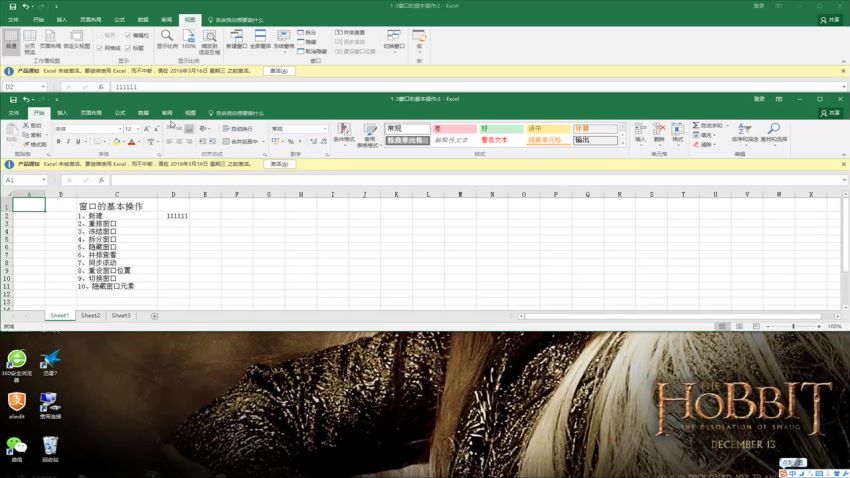Switch to Page Layout tab in lower window
The height and width of the screenshot is (478, 850).
click(91, 113)
